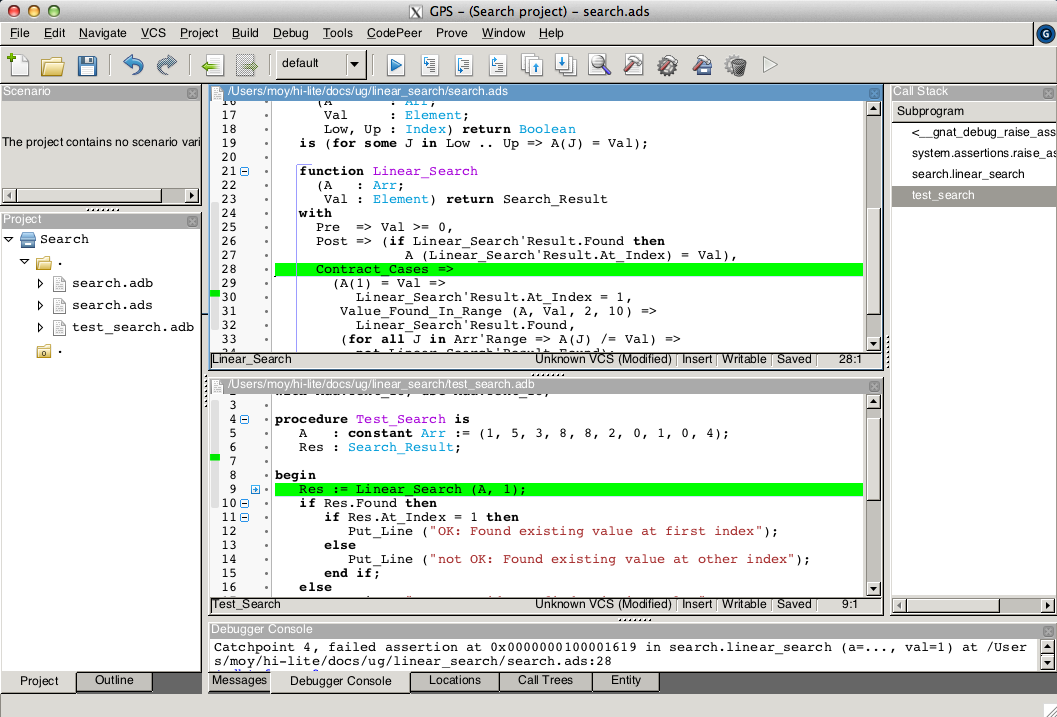Image resolution: width=1057 pixels, height=717 pixels.
Task: Step over line debugger icon
Action: coord(464,65)
